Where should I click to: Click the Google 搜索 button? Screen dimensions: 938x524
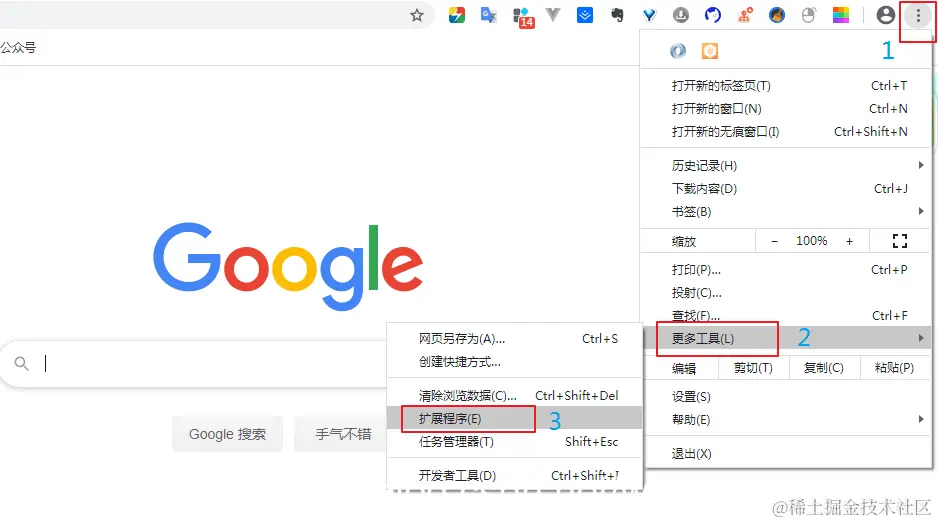(x=227, y=434)
